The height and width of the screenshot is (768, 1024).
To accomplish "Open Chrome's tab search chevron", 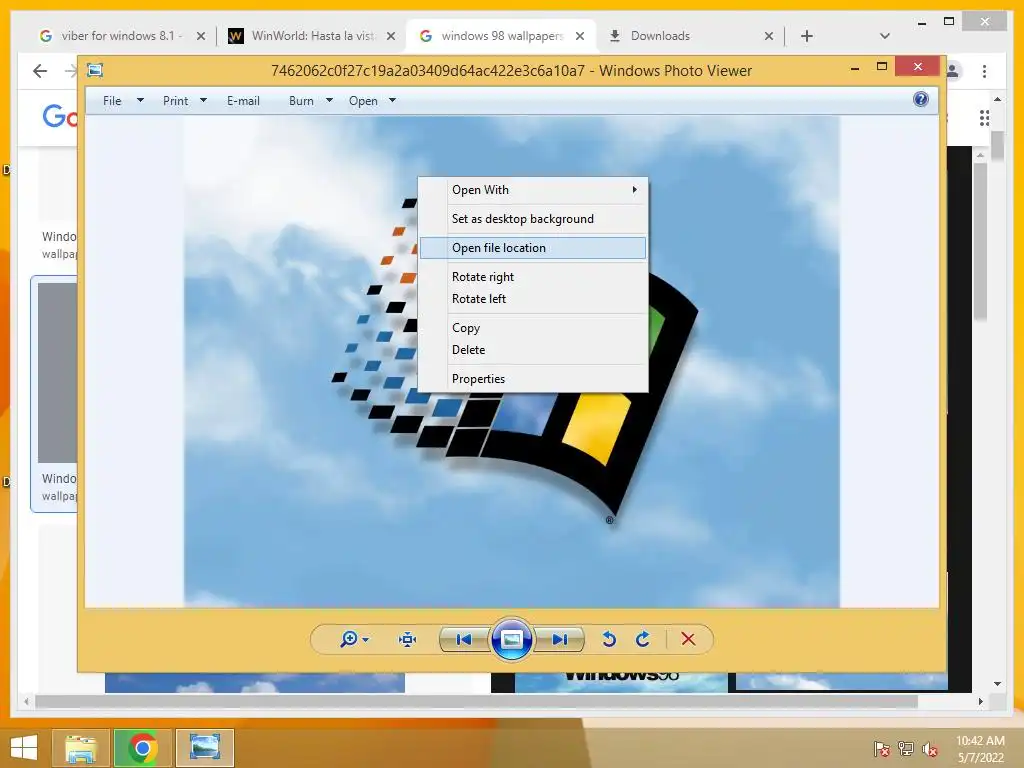I will (884, 36).
